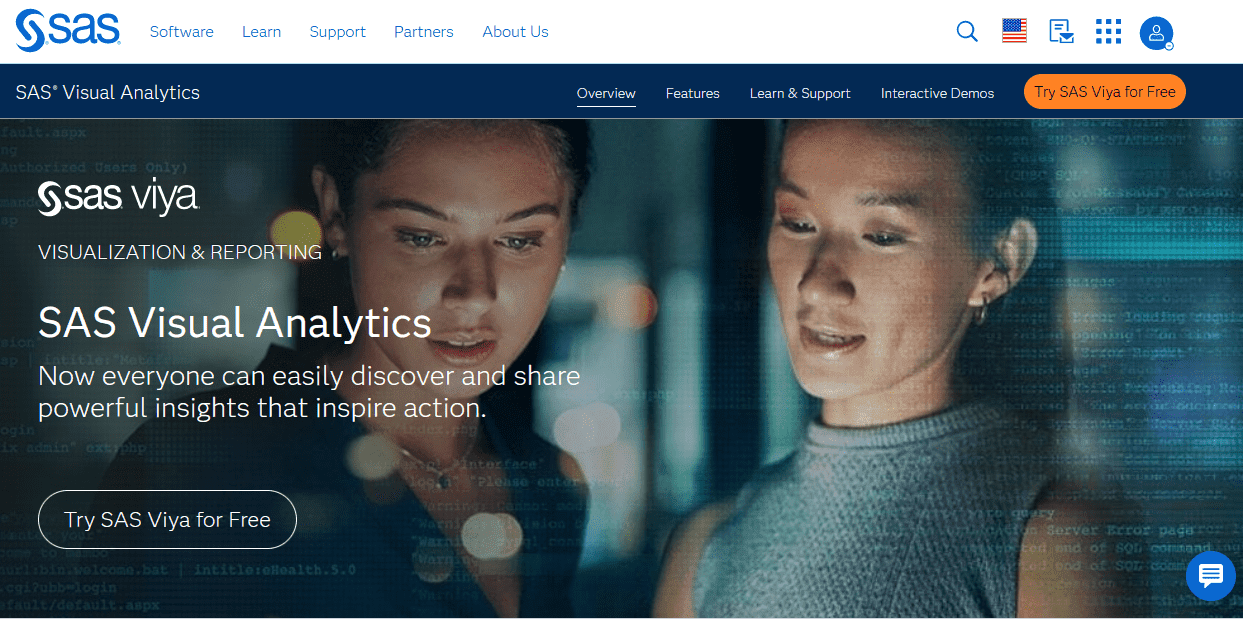Go to homepage via SAS logo

pos(68,31)
